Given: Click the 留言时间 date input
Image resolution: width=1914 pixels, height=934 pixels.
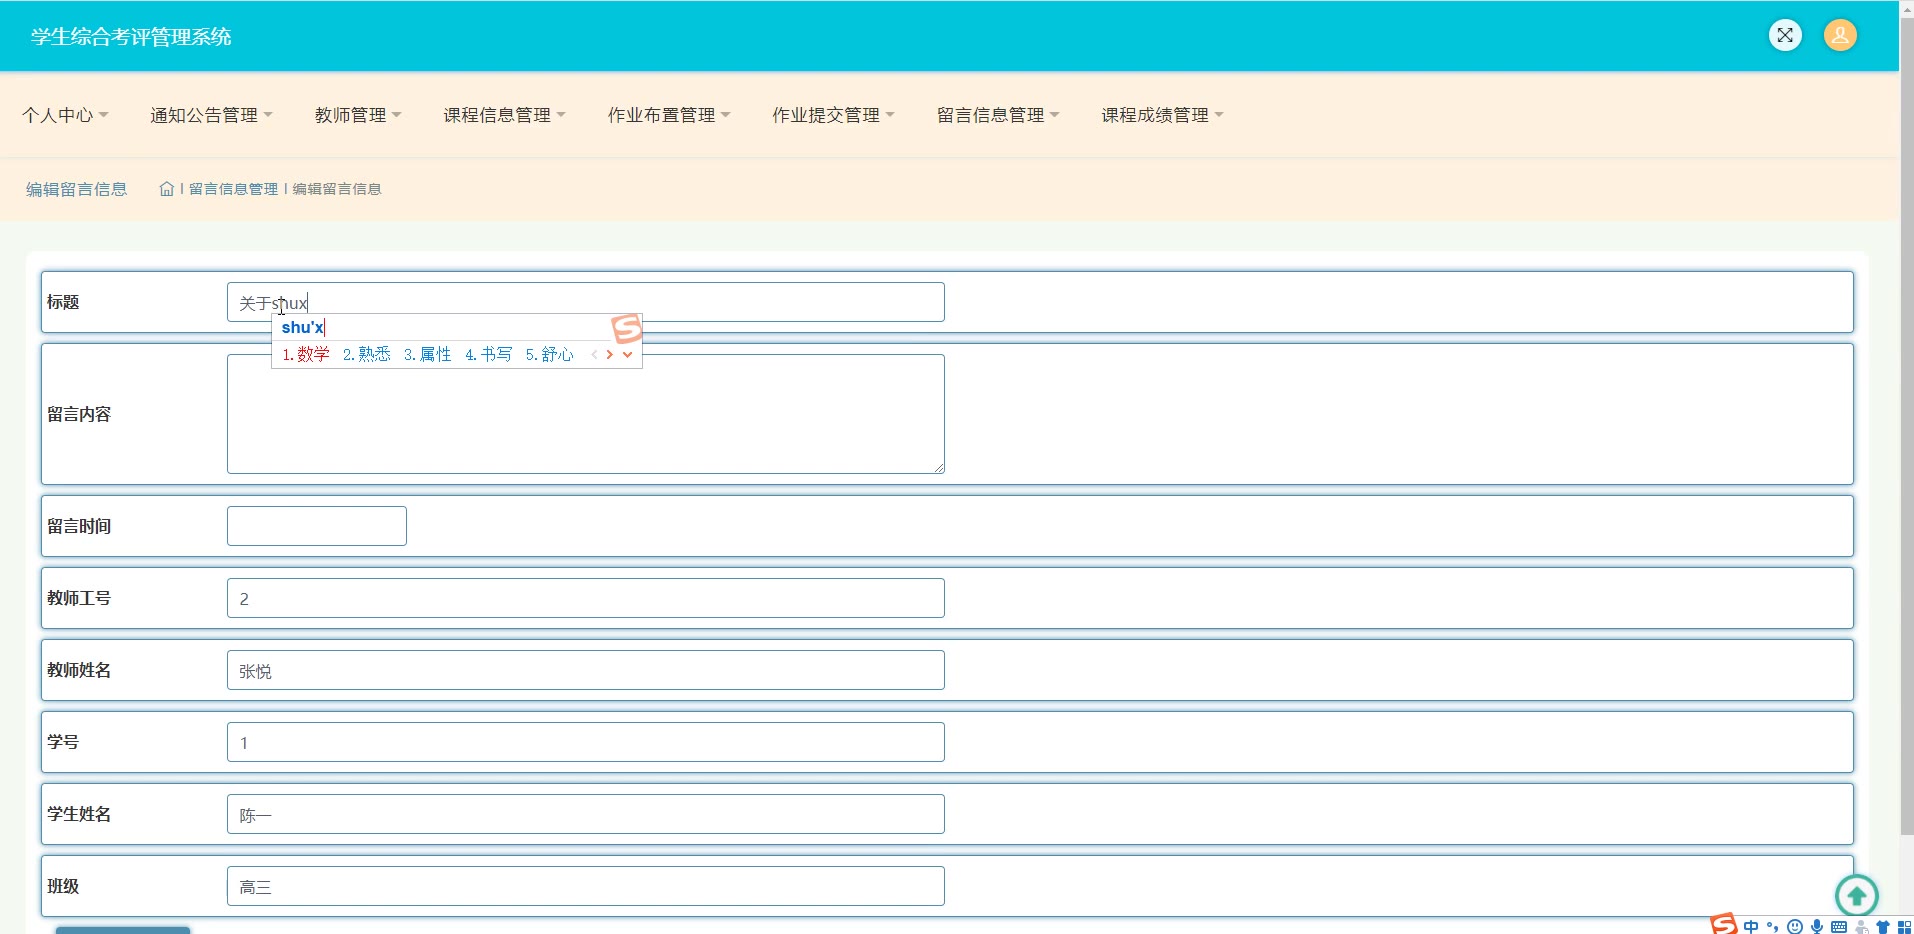Looking at the screenshot, I should click(317, 526).
